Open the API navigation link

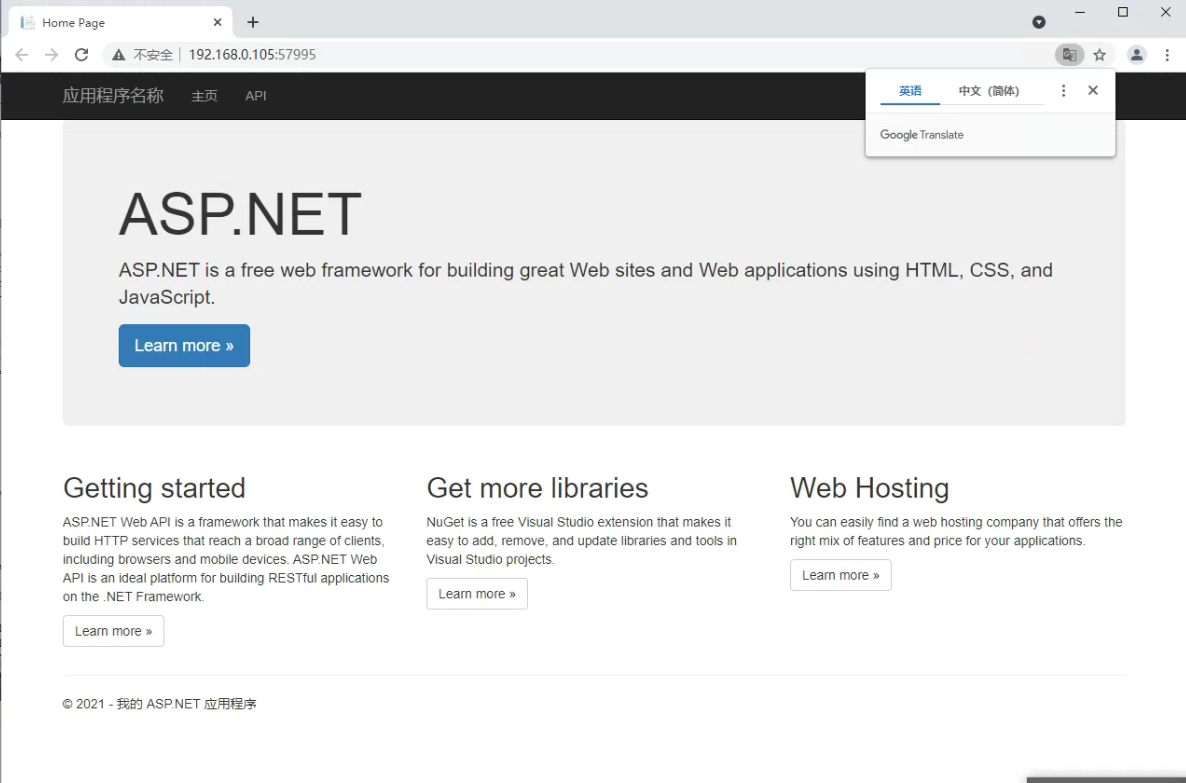[256, 96]
